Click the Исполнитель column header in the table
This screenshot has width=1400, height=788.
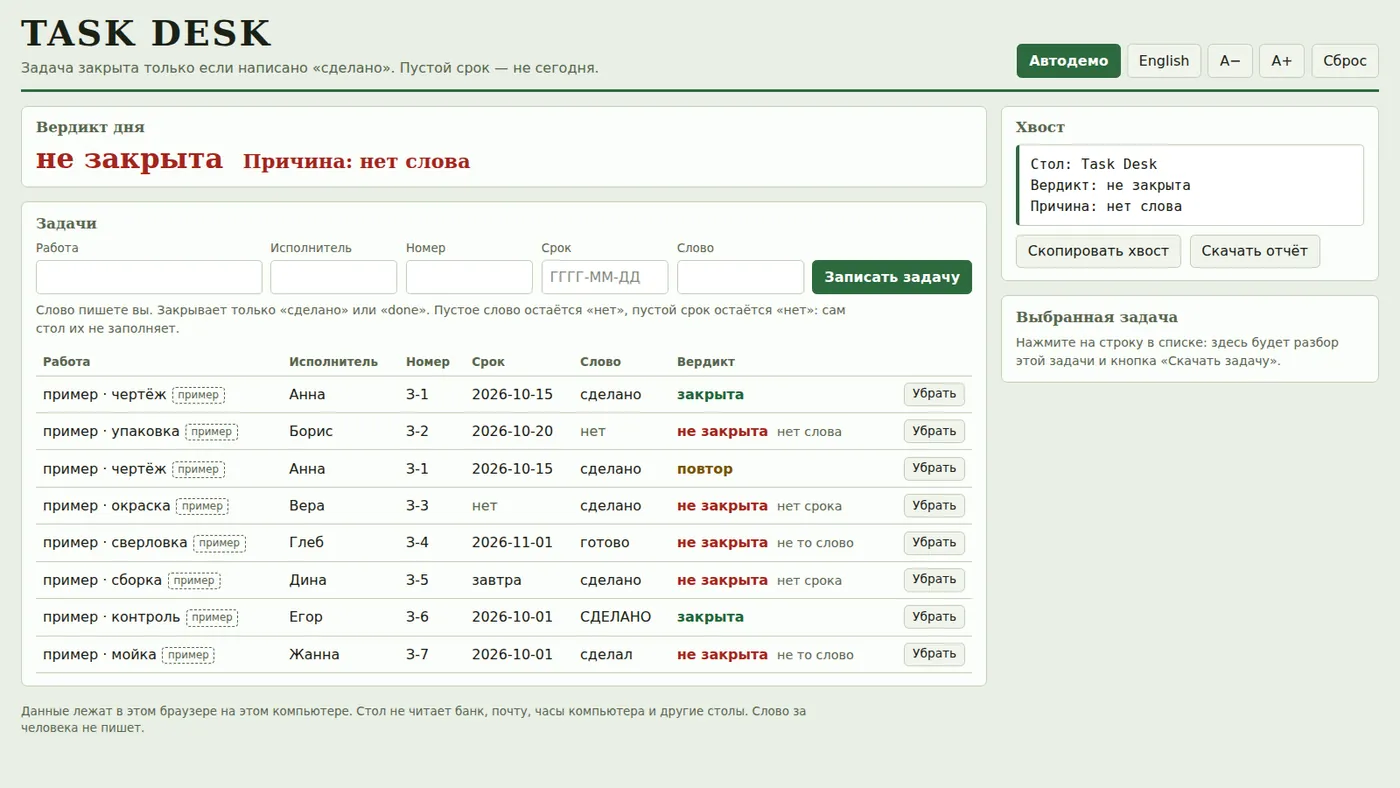(x=334, y=362)
